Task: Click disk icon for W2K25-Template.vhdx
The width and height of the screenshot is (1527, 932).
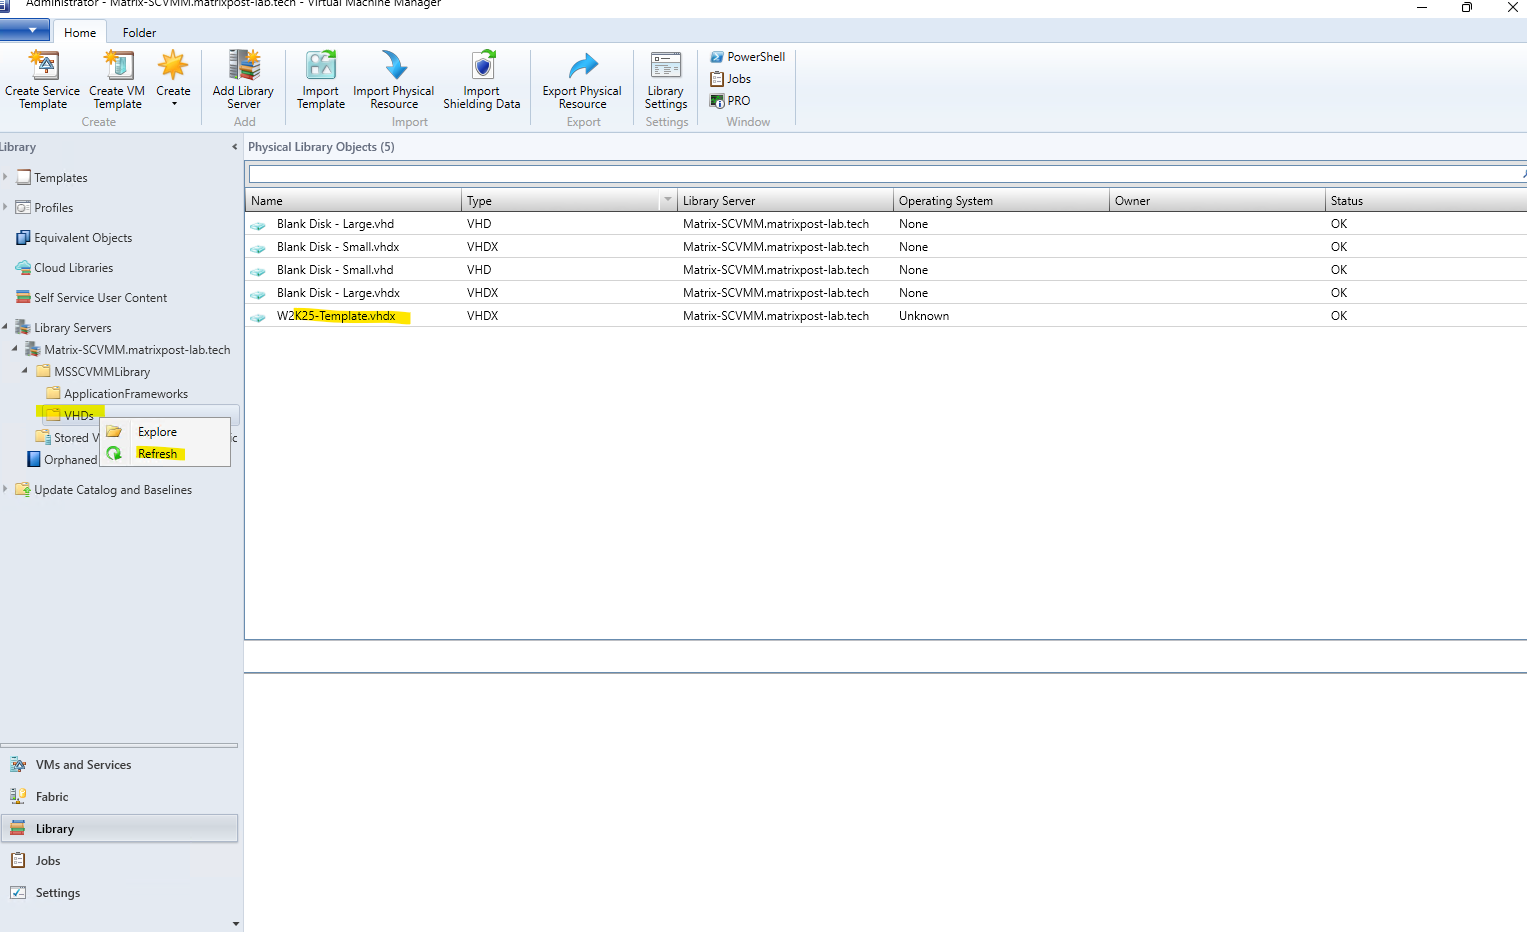Action: coord(258,317)
